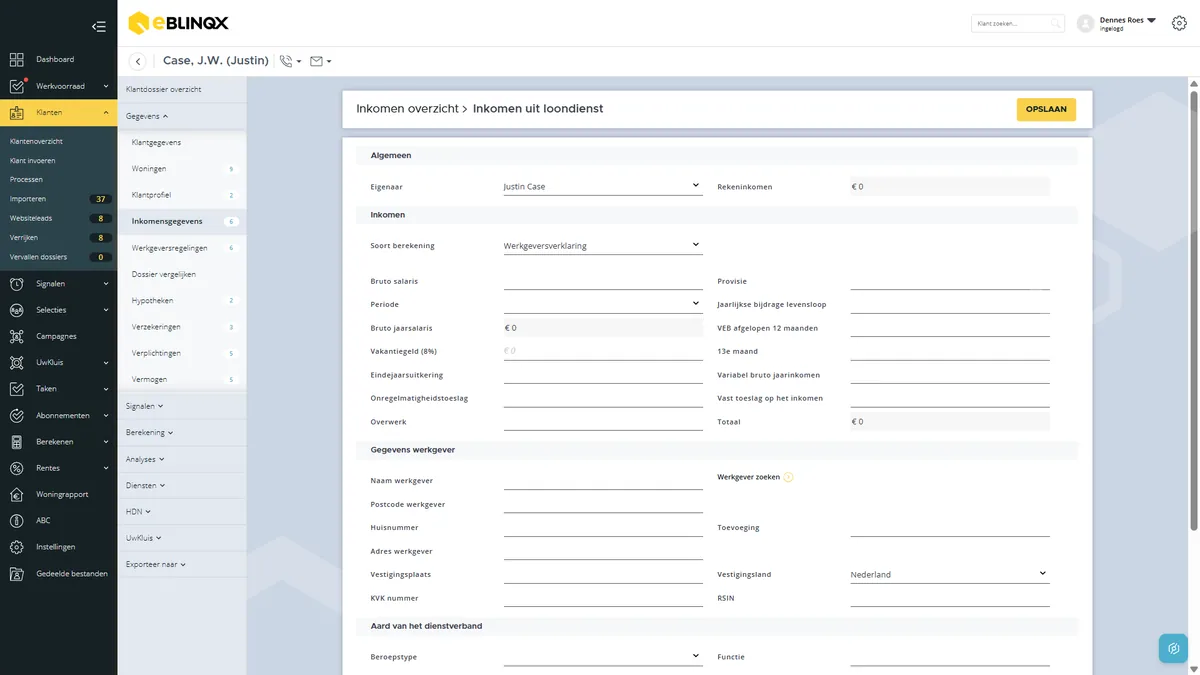Collapse the main sidebar with the arrow icon

[98, 27]
